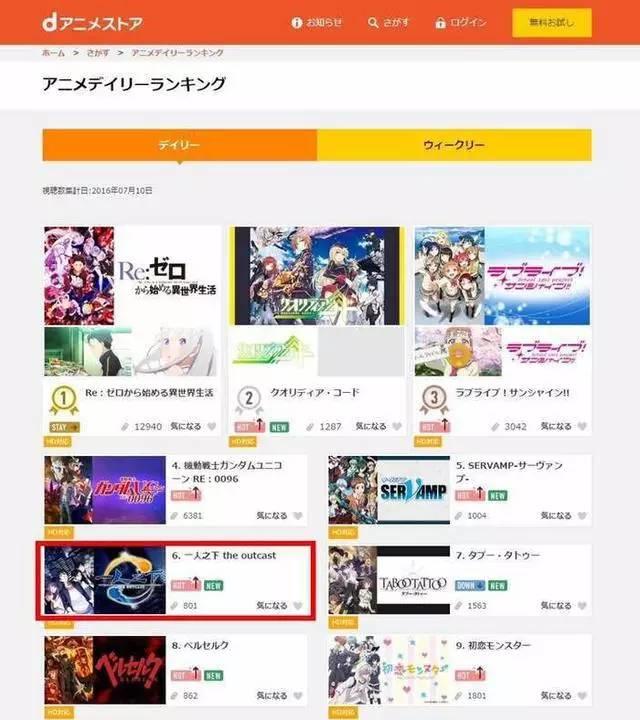Image resolution: width=640 pixels, height=720 pixels.
Task: Toggle heart favorite for ラブライブ!サンシャイン!!
Action: tap(582, 427)
